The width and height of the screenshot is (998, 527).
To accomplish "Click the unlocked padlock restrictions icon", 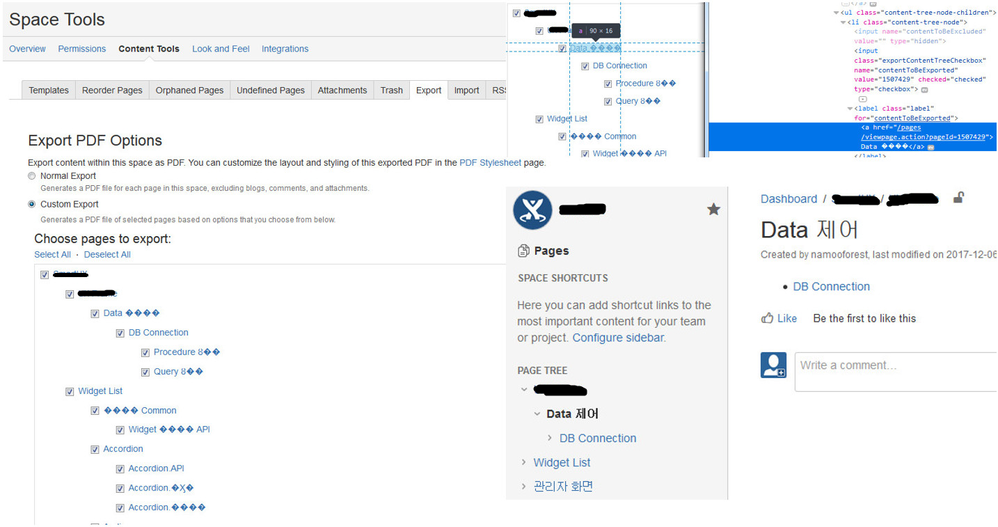I will (958, 198).
